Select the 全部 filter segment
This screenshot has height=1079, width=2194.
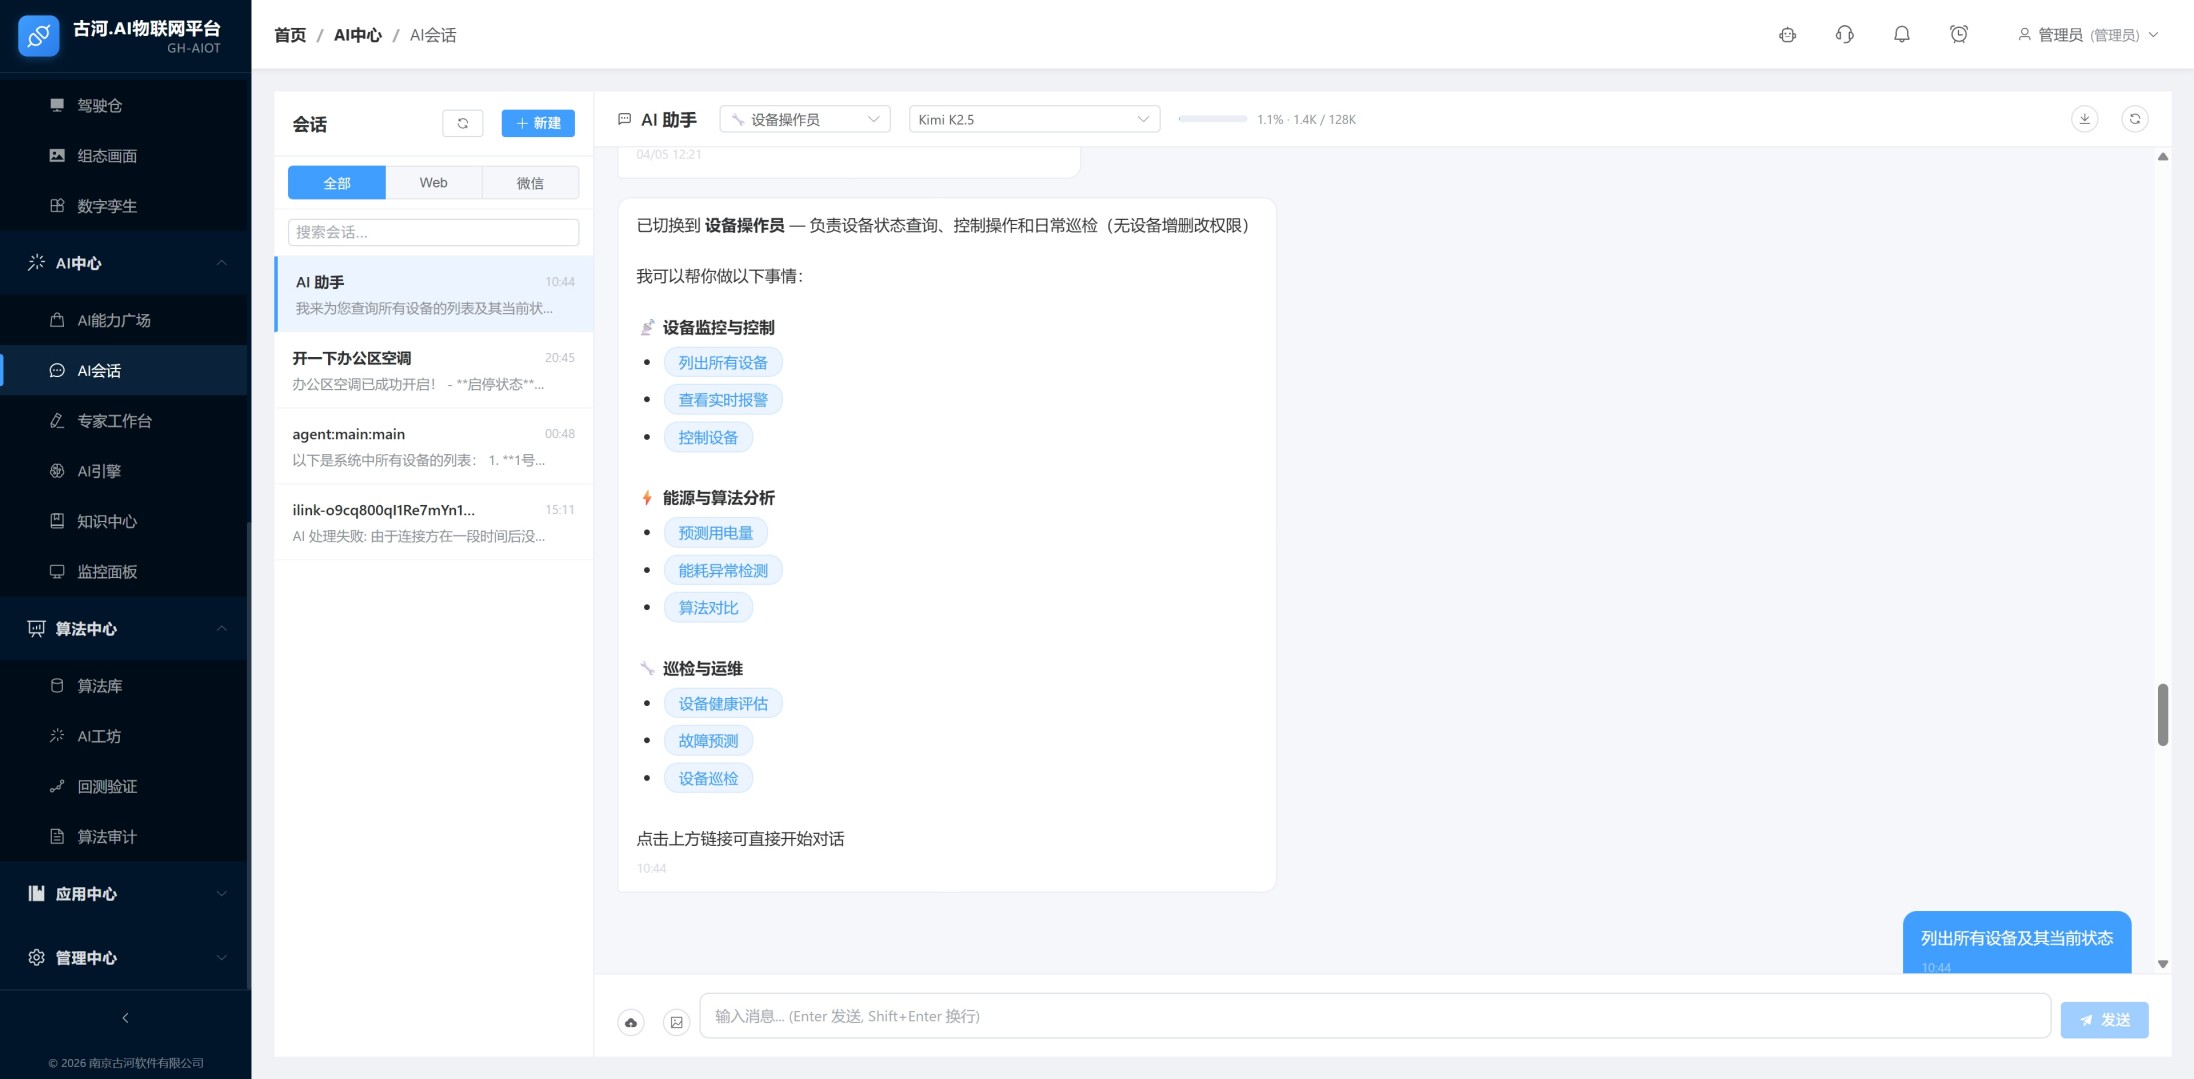point(336,182)
